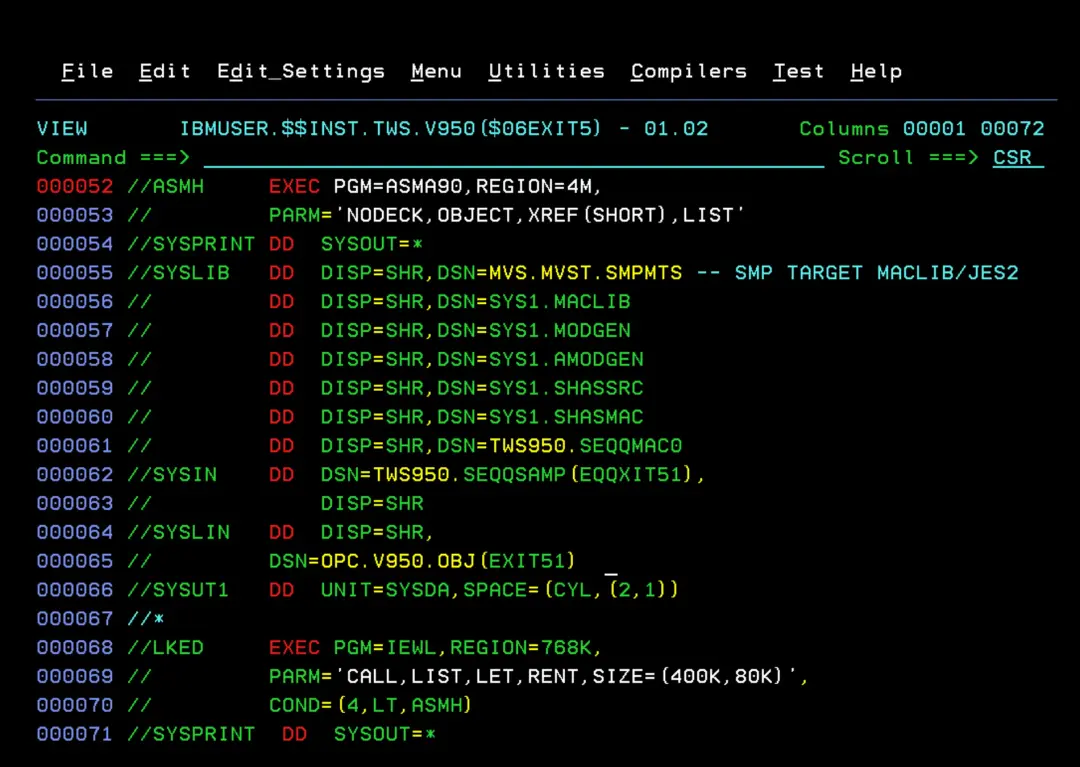
Task: Click the SMP TARGET MACLIB/JES2 comment
Action: 877,273
